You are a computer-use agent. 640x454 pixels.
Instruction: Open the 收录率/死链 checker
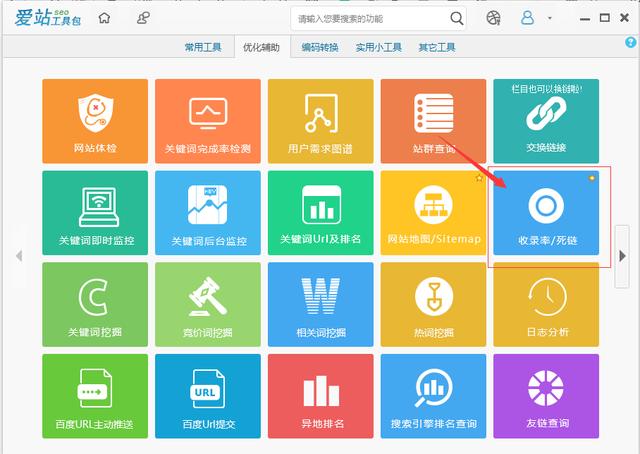point(546,213)
